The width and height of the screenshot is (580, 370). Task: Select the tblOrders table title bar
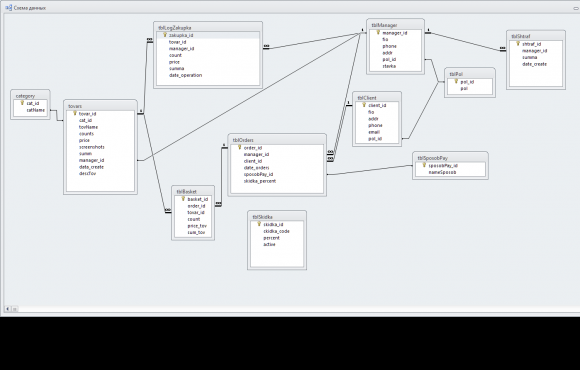pos(277,140)
